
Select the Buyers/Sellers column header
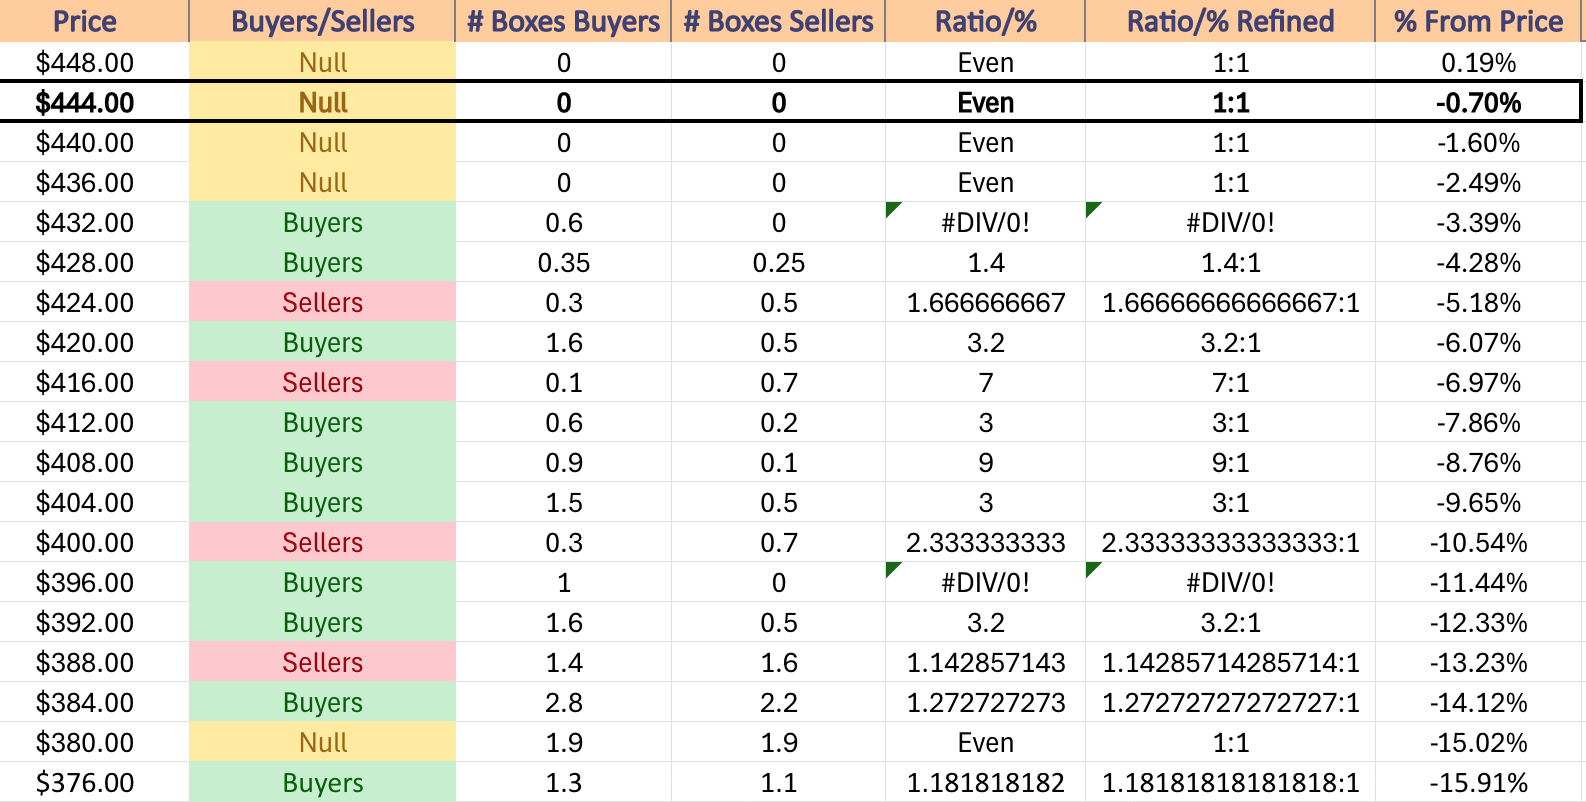[x=322, y=21]
